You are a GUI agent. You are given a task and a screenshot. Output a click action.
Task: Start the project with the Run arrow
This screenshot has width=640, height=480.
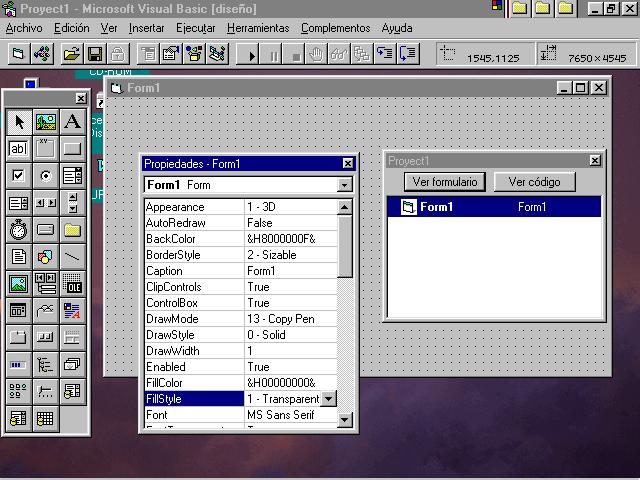[251, 54]
